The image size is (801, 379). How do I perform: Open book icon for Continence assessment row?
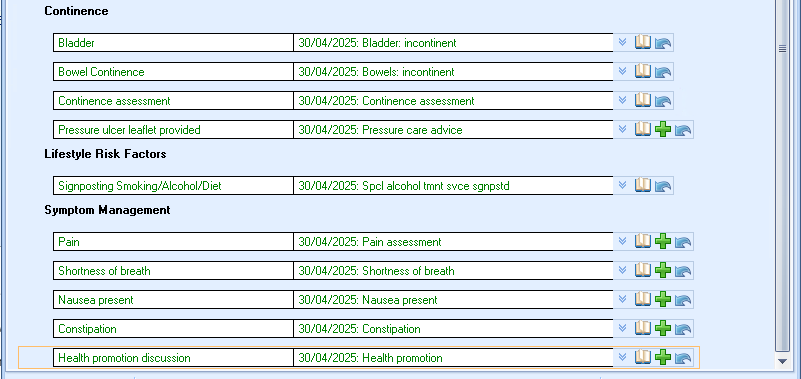643,100
